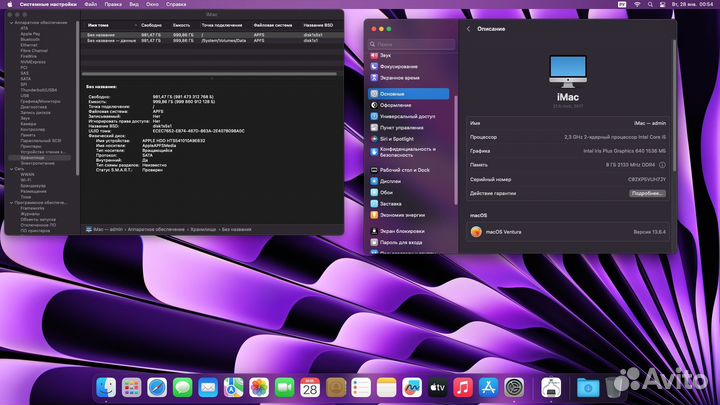Select Siri и Spotlight in Settings sidebar
This screenshot has width=720, height=405.
pos(409,139)
